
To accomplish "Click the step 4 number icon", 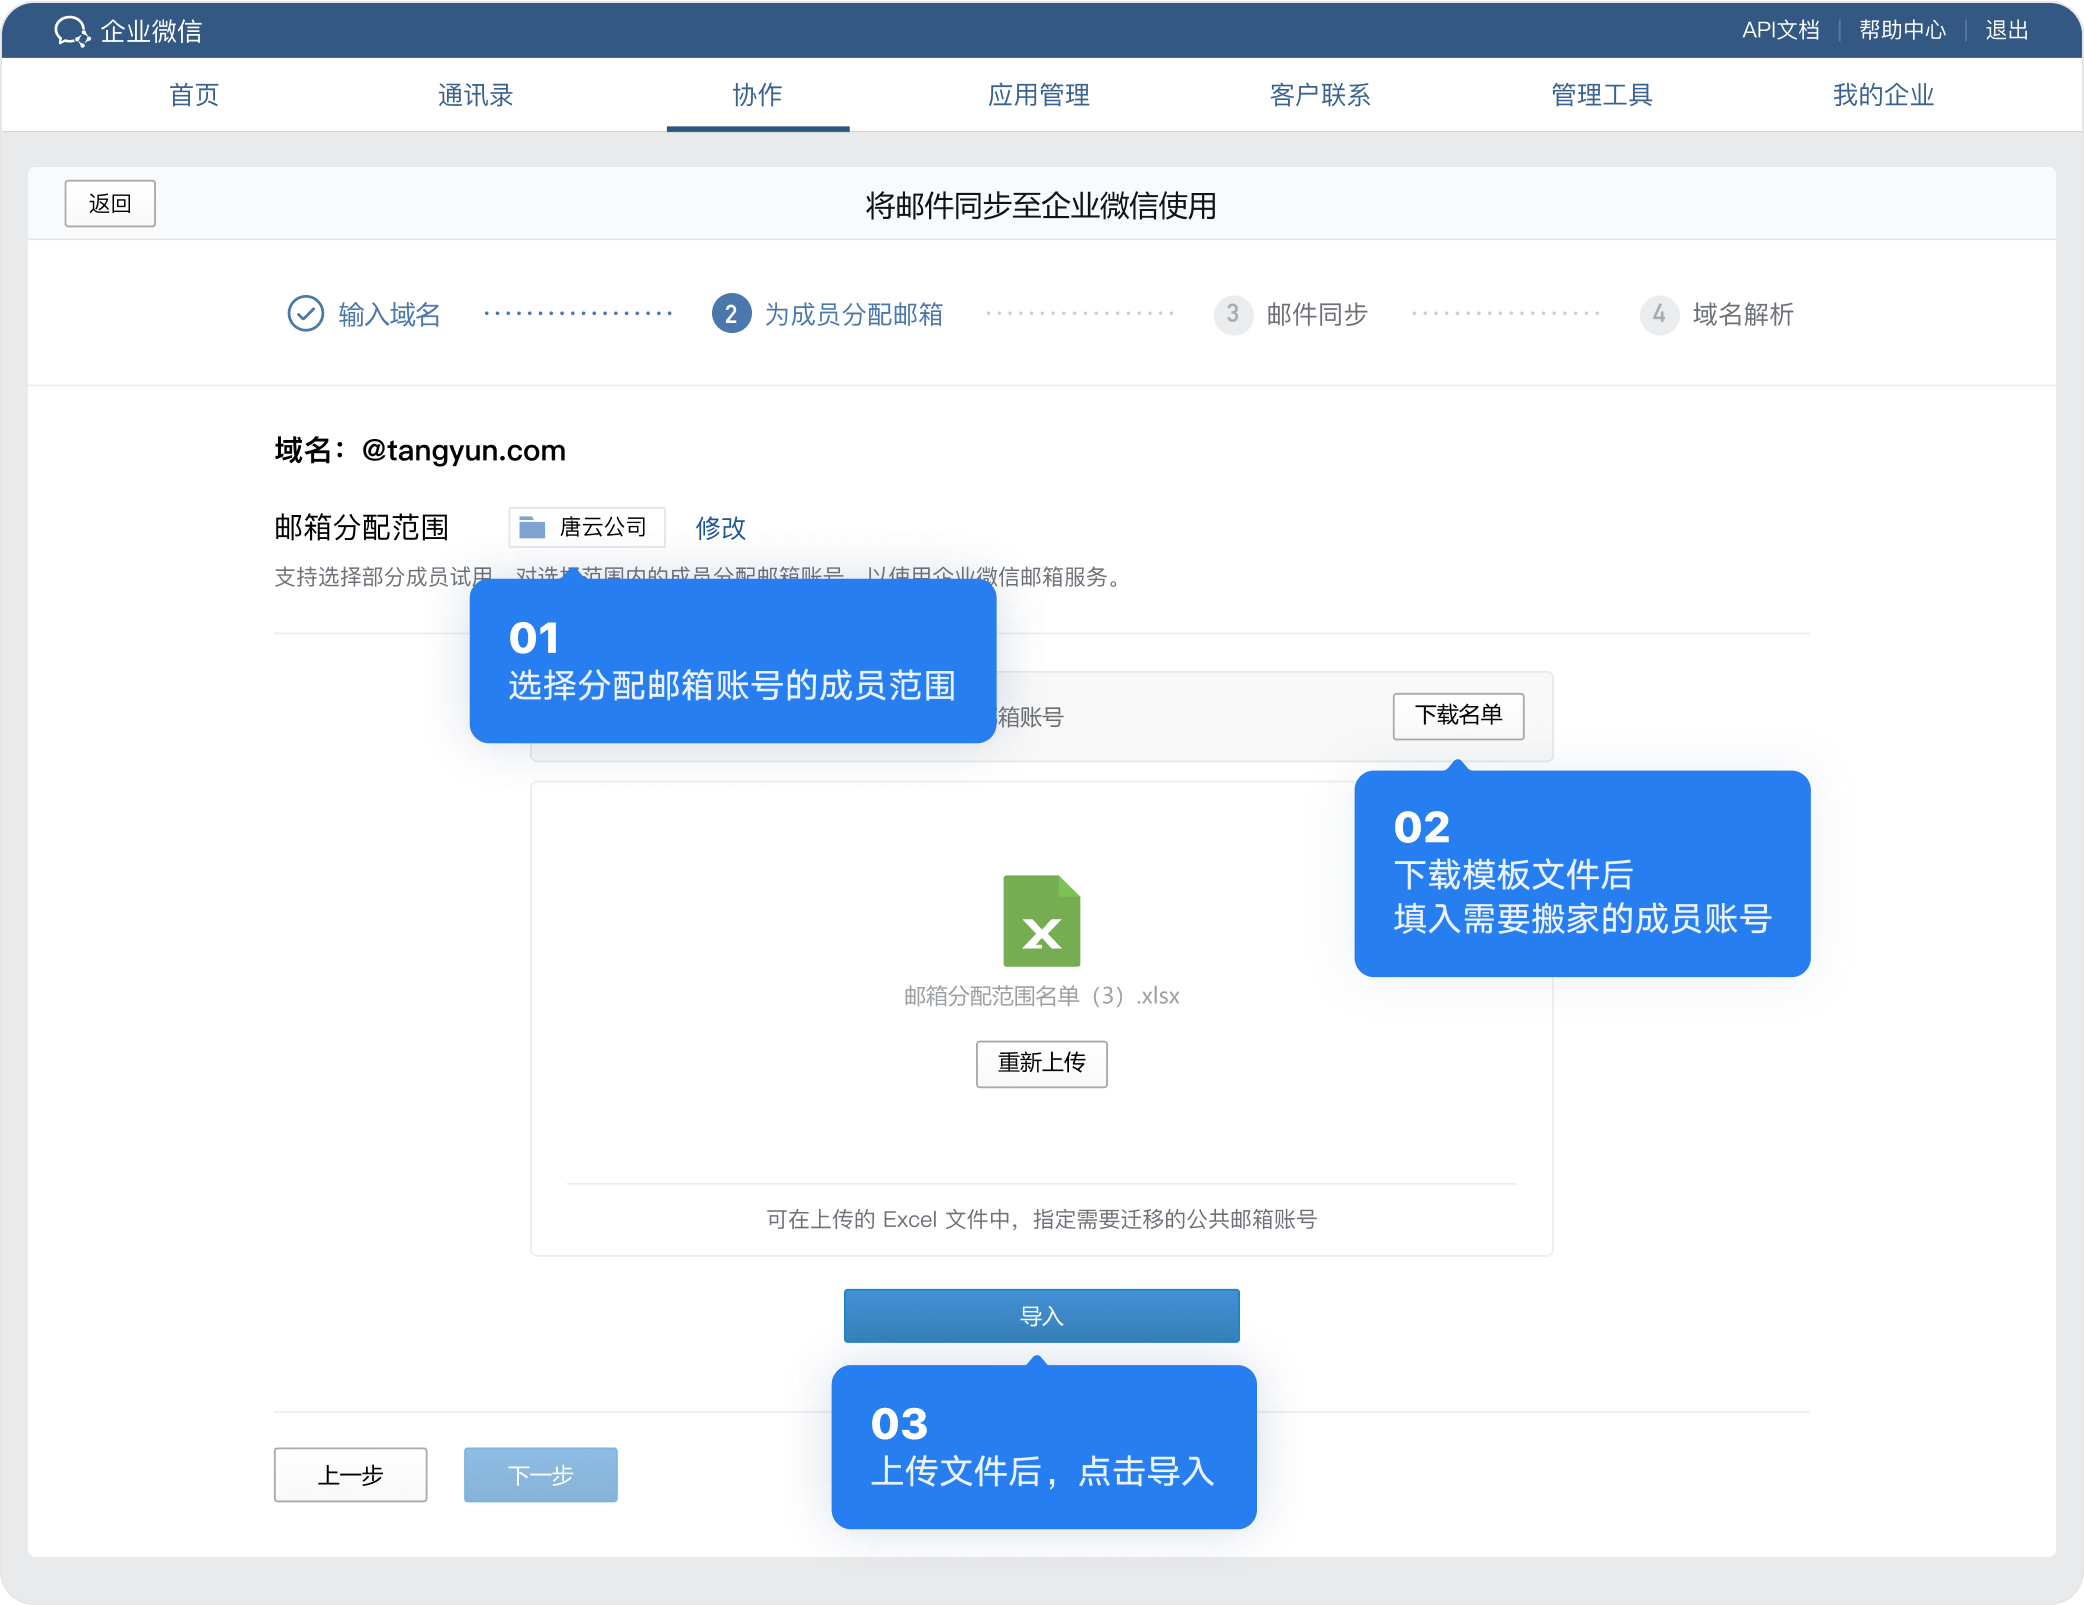I will point(1658,314).
